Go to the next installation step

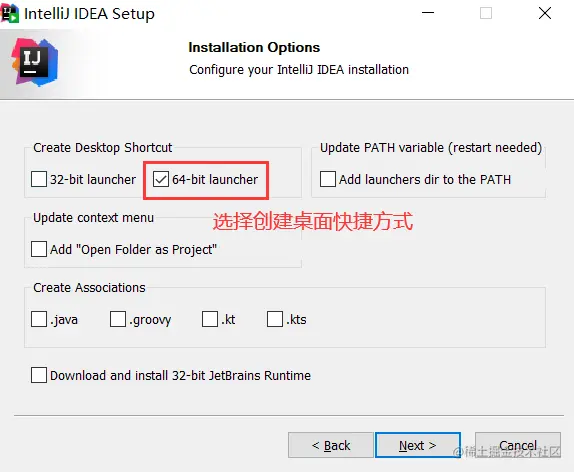tap(418, 445)
